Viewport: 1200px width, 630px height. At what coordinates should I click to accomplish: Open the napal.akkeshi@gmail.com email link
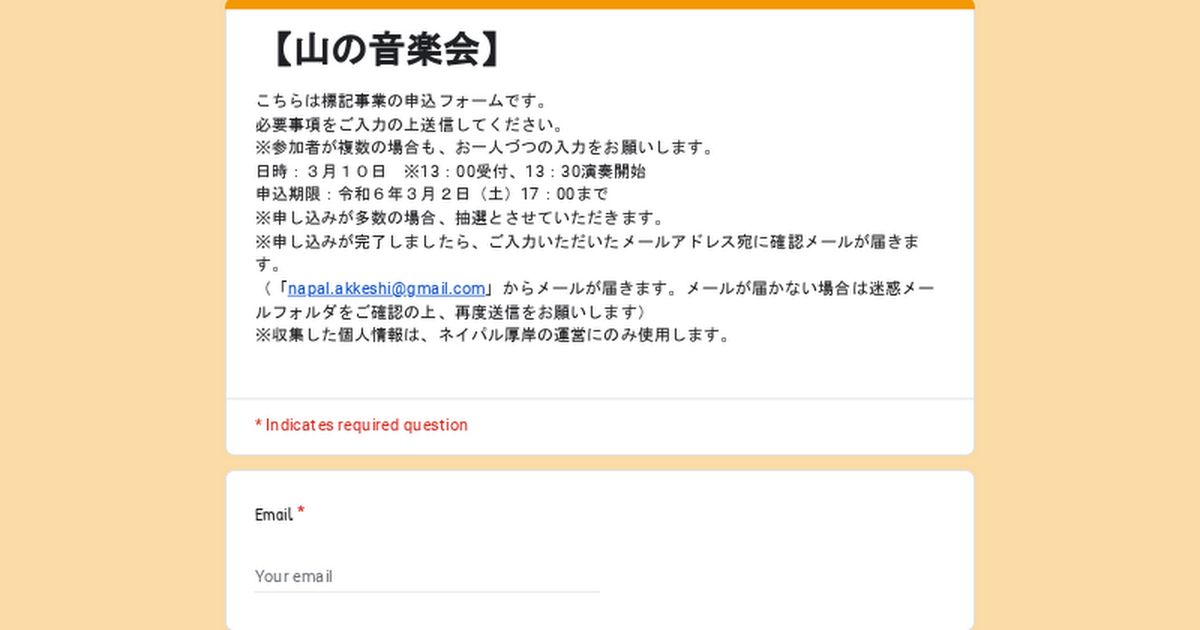point(386,288)
